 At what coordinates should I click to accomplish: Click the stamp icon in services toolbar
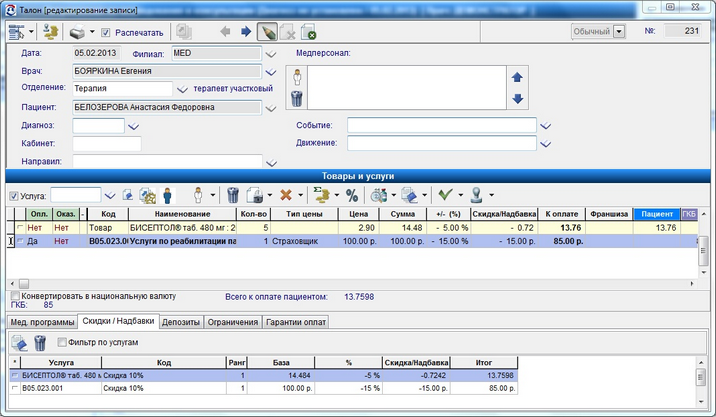coord(477,195)
